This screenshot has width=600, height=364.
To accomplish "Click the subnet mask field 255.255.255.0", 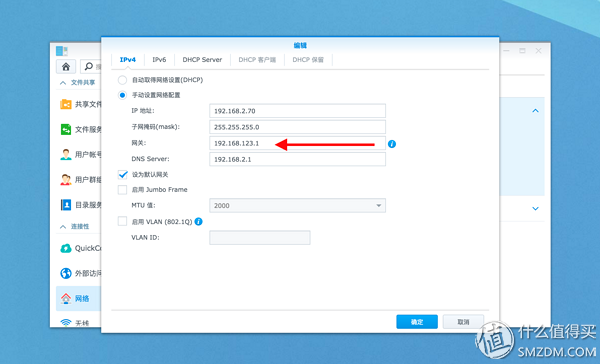I will 297,127.
